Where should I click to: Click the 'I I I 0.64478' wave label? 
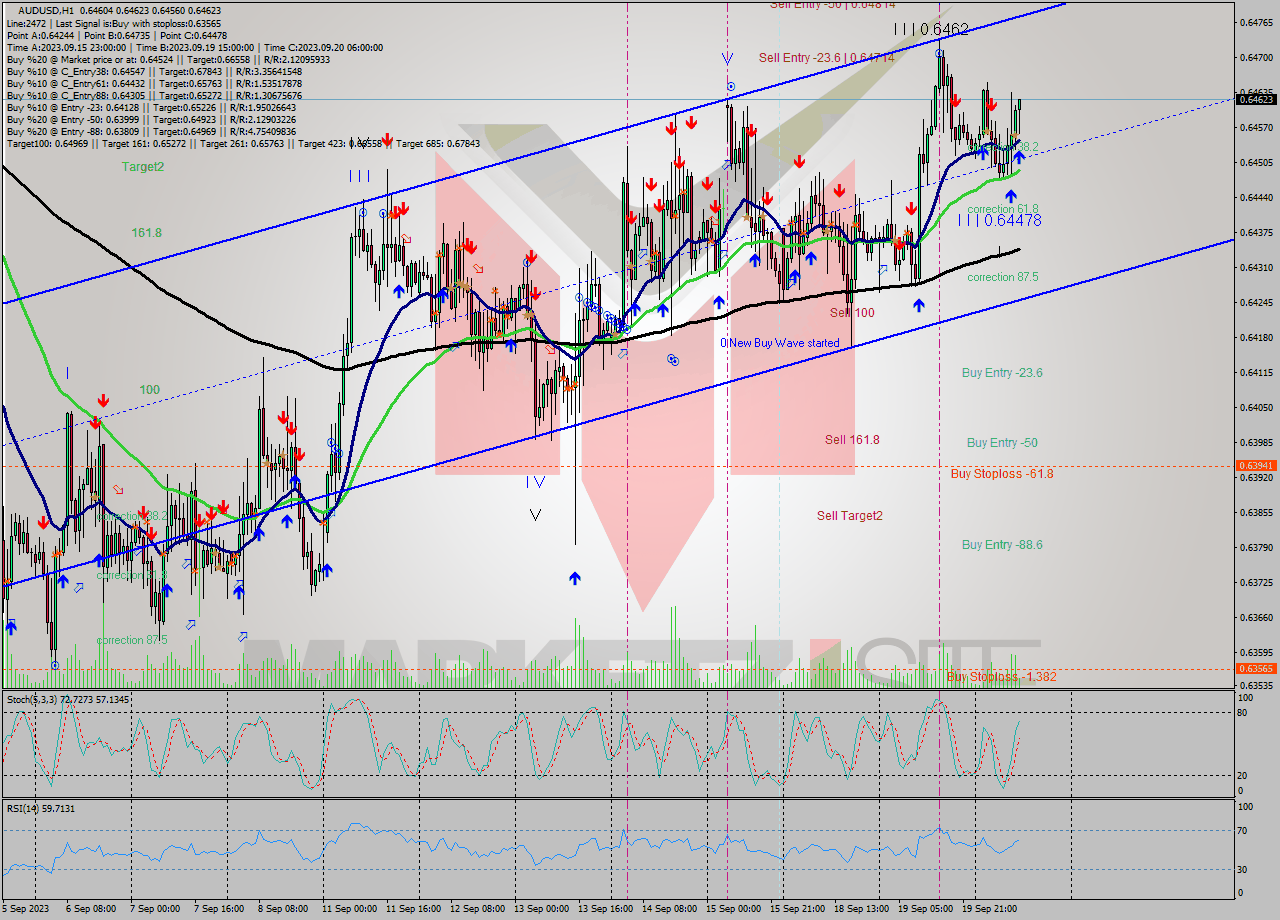[x=1000, y=220]
